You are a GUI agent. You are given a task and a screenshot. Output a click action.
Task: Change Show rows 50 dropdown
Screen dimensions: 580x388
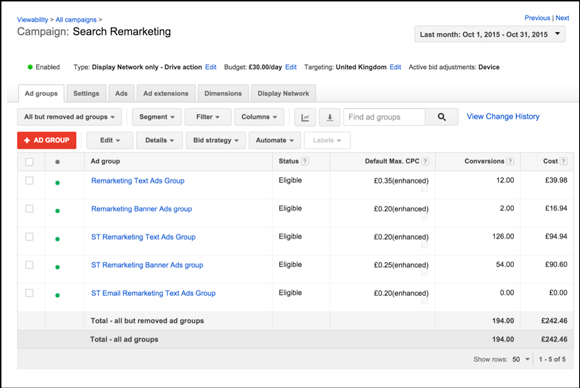(521, 359)
